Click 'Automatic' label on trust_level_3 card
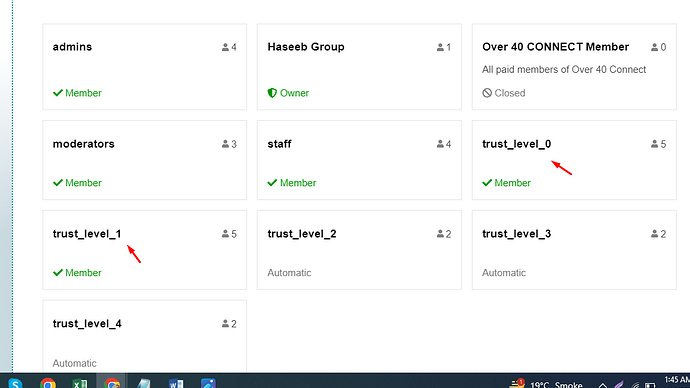690x388 pixels. point(504,273)
